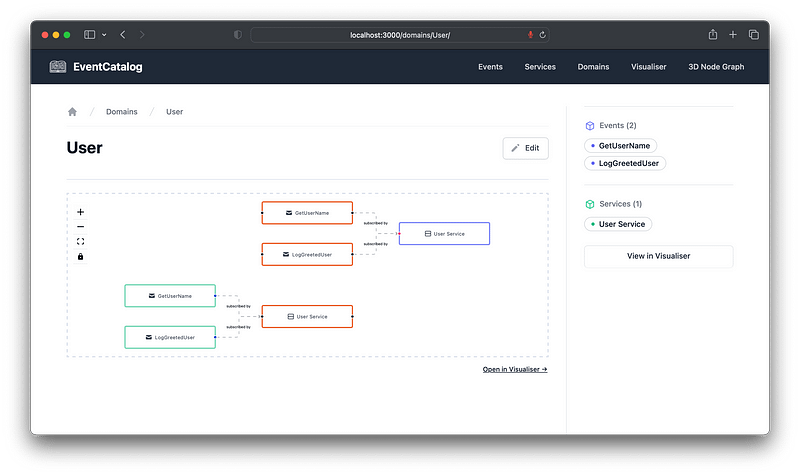Viewport: 800px width, 475px height.
Task: Click the localhost address bar
Action: (x=400, y=35)
